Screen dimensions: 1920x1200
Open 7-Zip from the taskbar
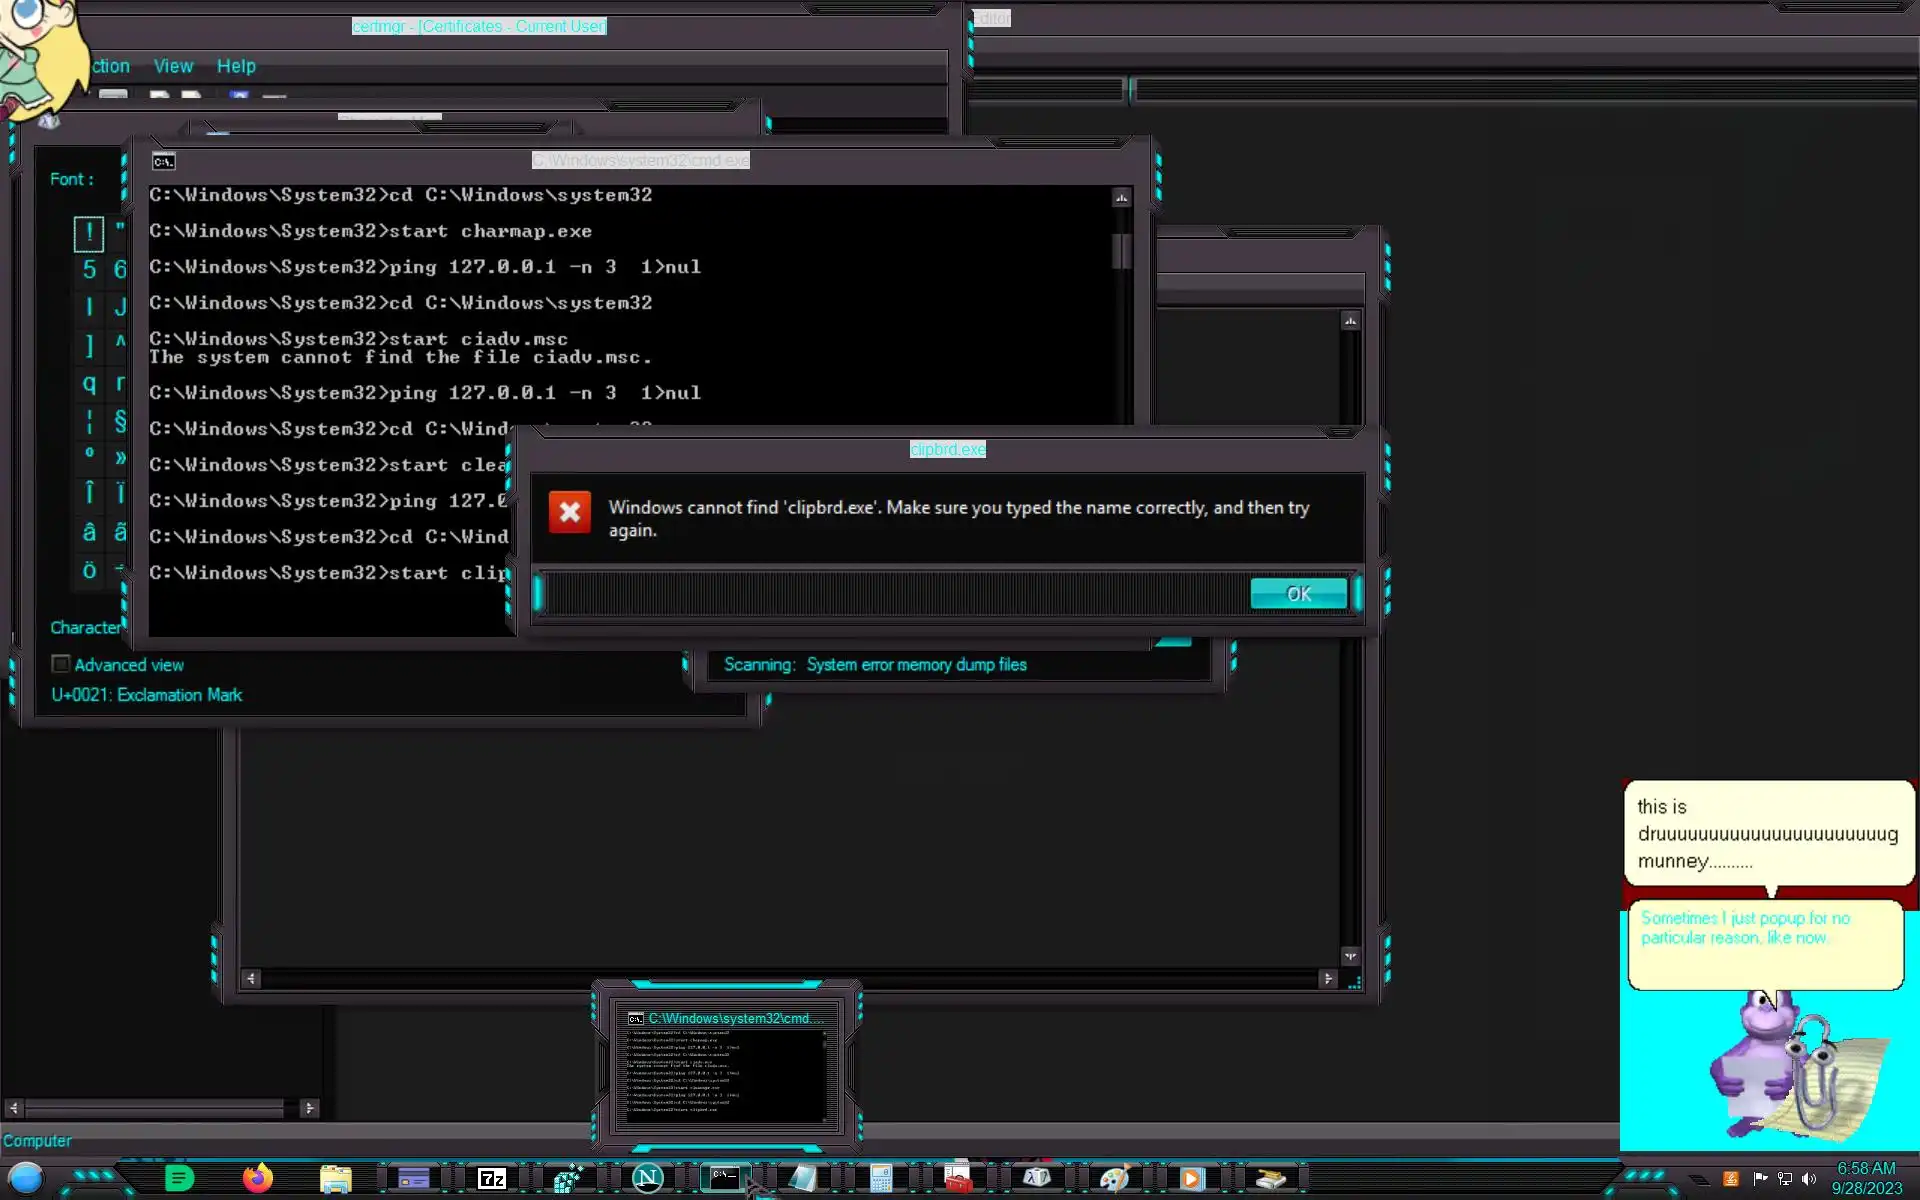pyautogui.click(x=491, y=1179)
